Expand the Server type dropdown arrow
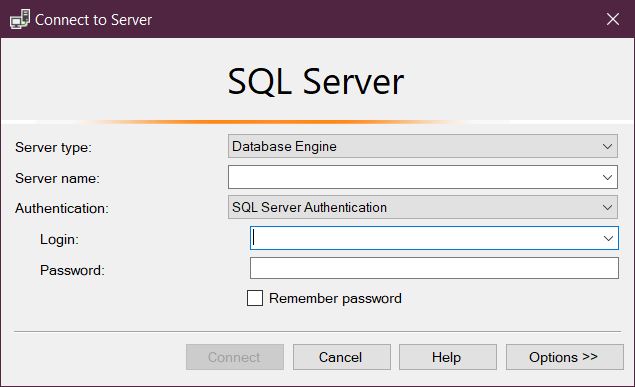 tap(607, 146)
